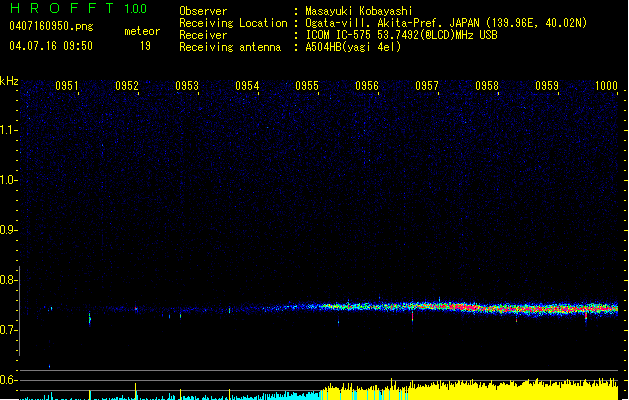The height and width of the screenshot is (400, 629).
Task: Click the Receiver label
Action: [x=203, y=35]
